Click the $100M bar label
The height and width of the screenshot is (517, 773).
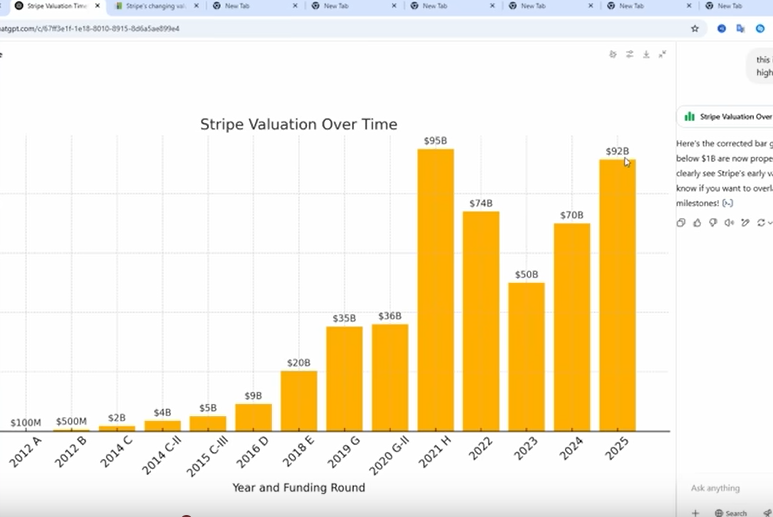[26, 423]
